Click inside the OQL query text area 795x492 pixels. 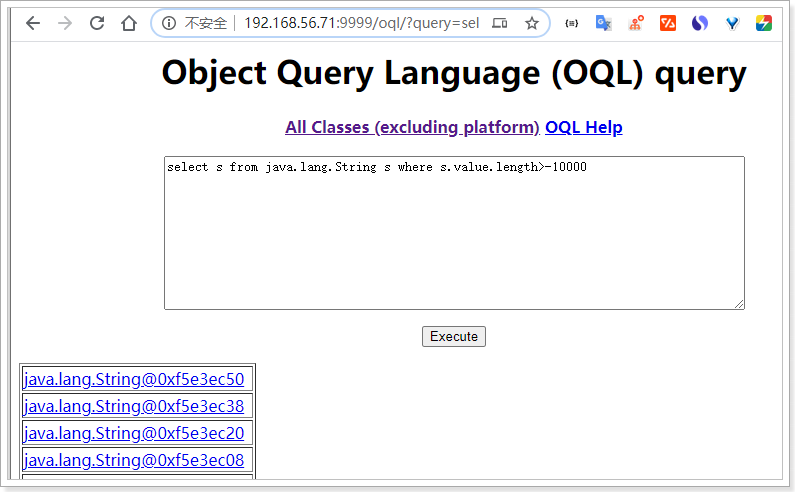pyautogui.click(x=454, y=233)
